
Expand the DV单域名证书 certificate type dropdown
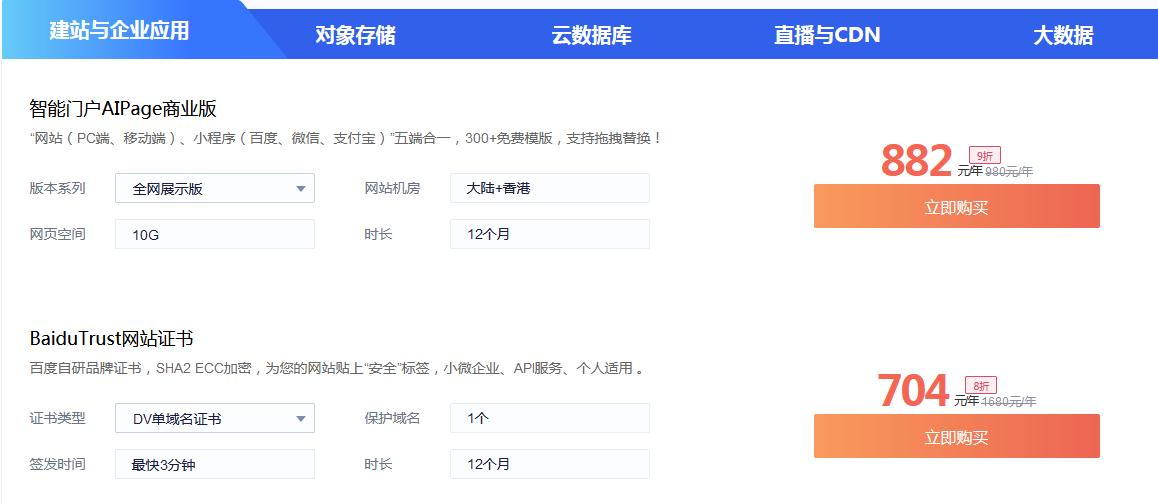tap(215, 418)
